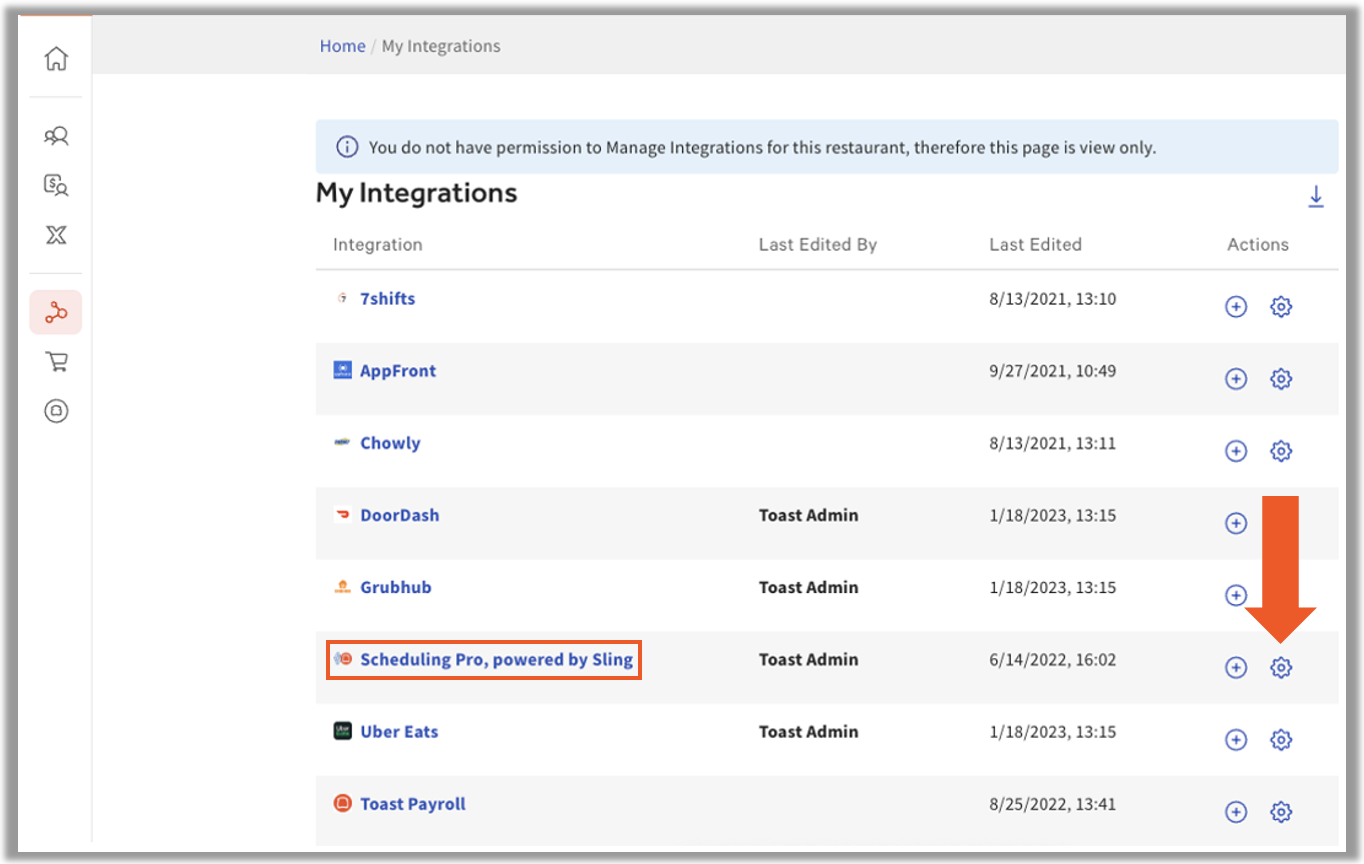1364x864 pixels.
Task: Click the info icon in the permission banner
Action: tap(346, 148)
